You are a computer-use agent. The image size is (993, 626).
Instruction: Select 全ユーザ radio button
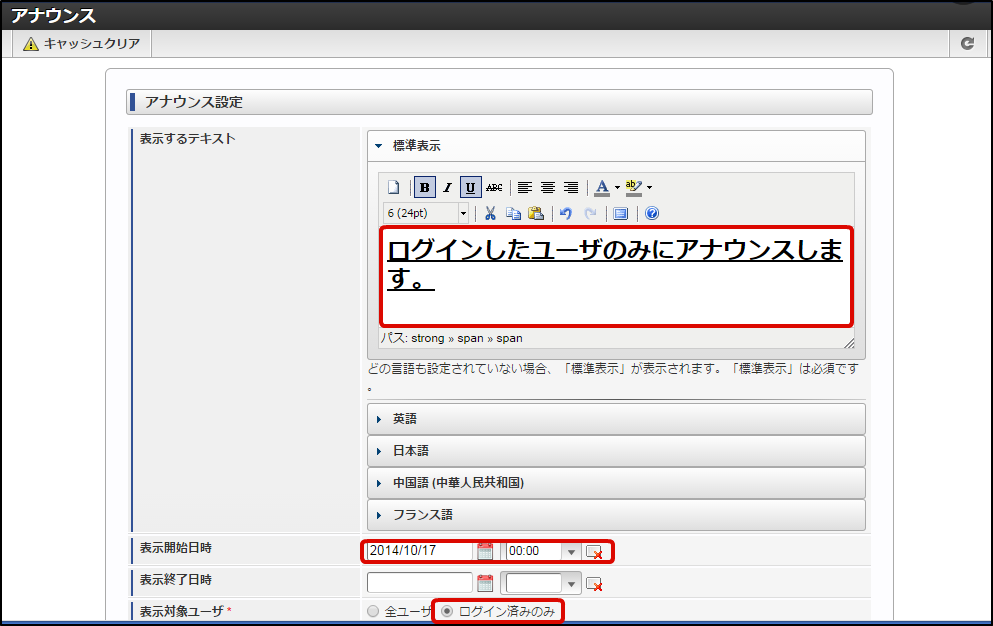click(x=373, y=611)
